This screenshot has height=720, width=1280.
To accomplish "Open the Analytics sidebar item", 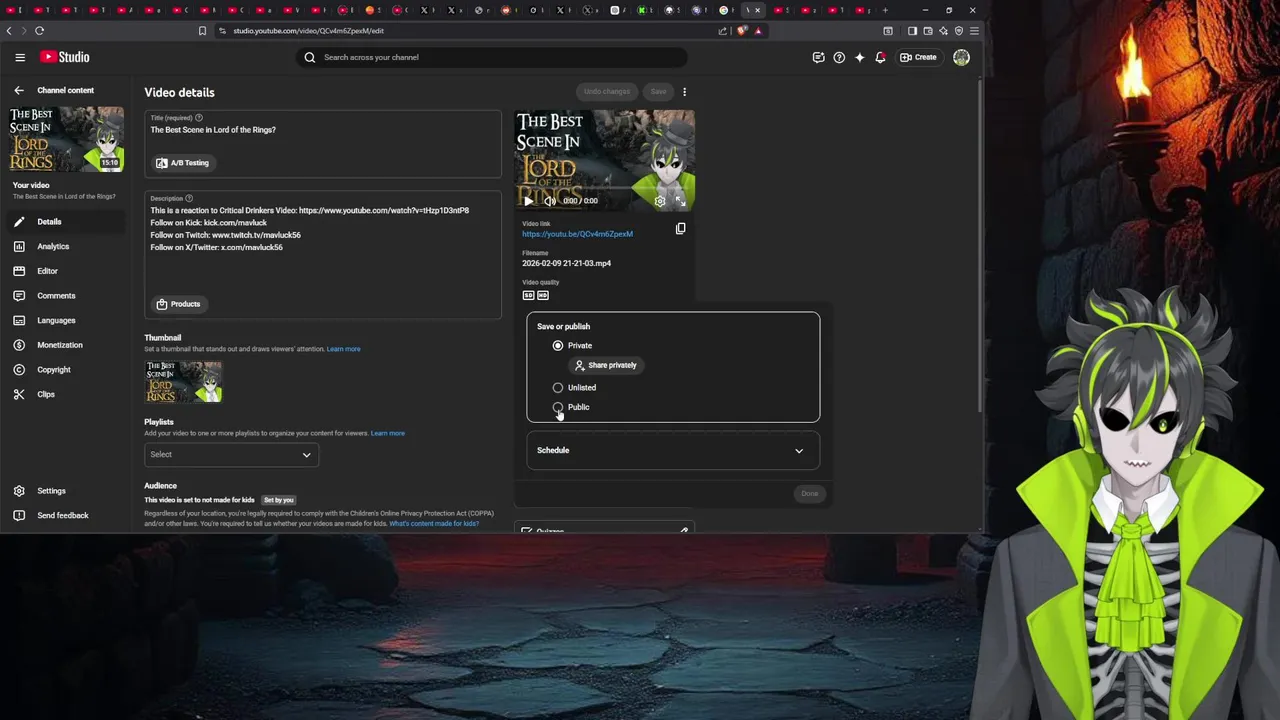I will coord(65,247).
